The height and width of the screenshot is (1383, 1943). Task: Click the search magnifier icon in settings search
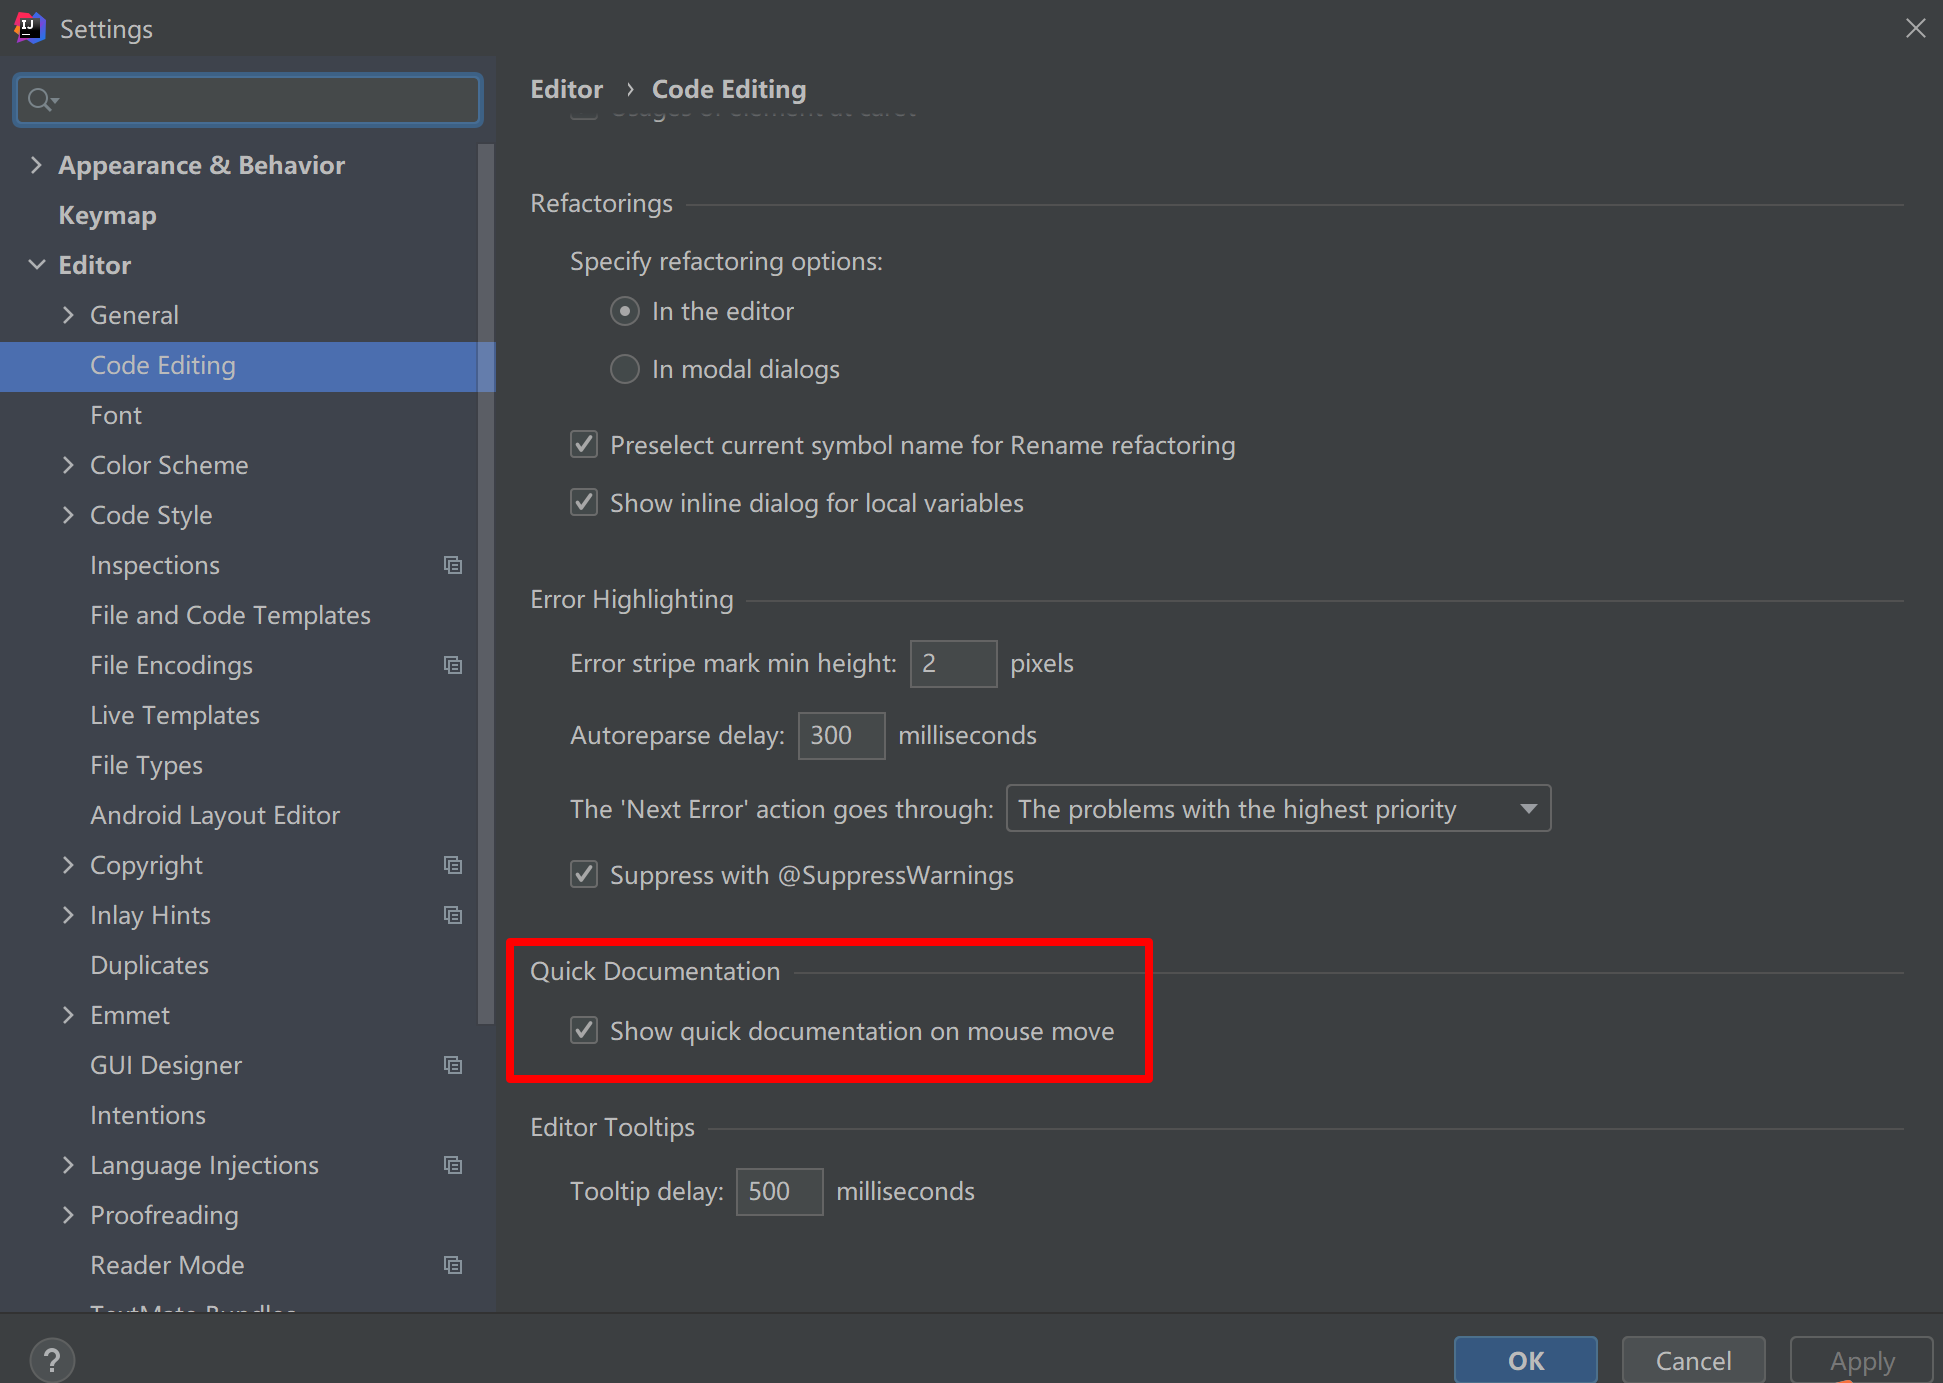[42, 100]
